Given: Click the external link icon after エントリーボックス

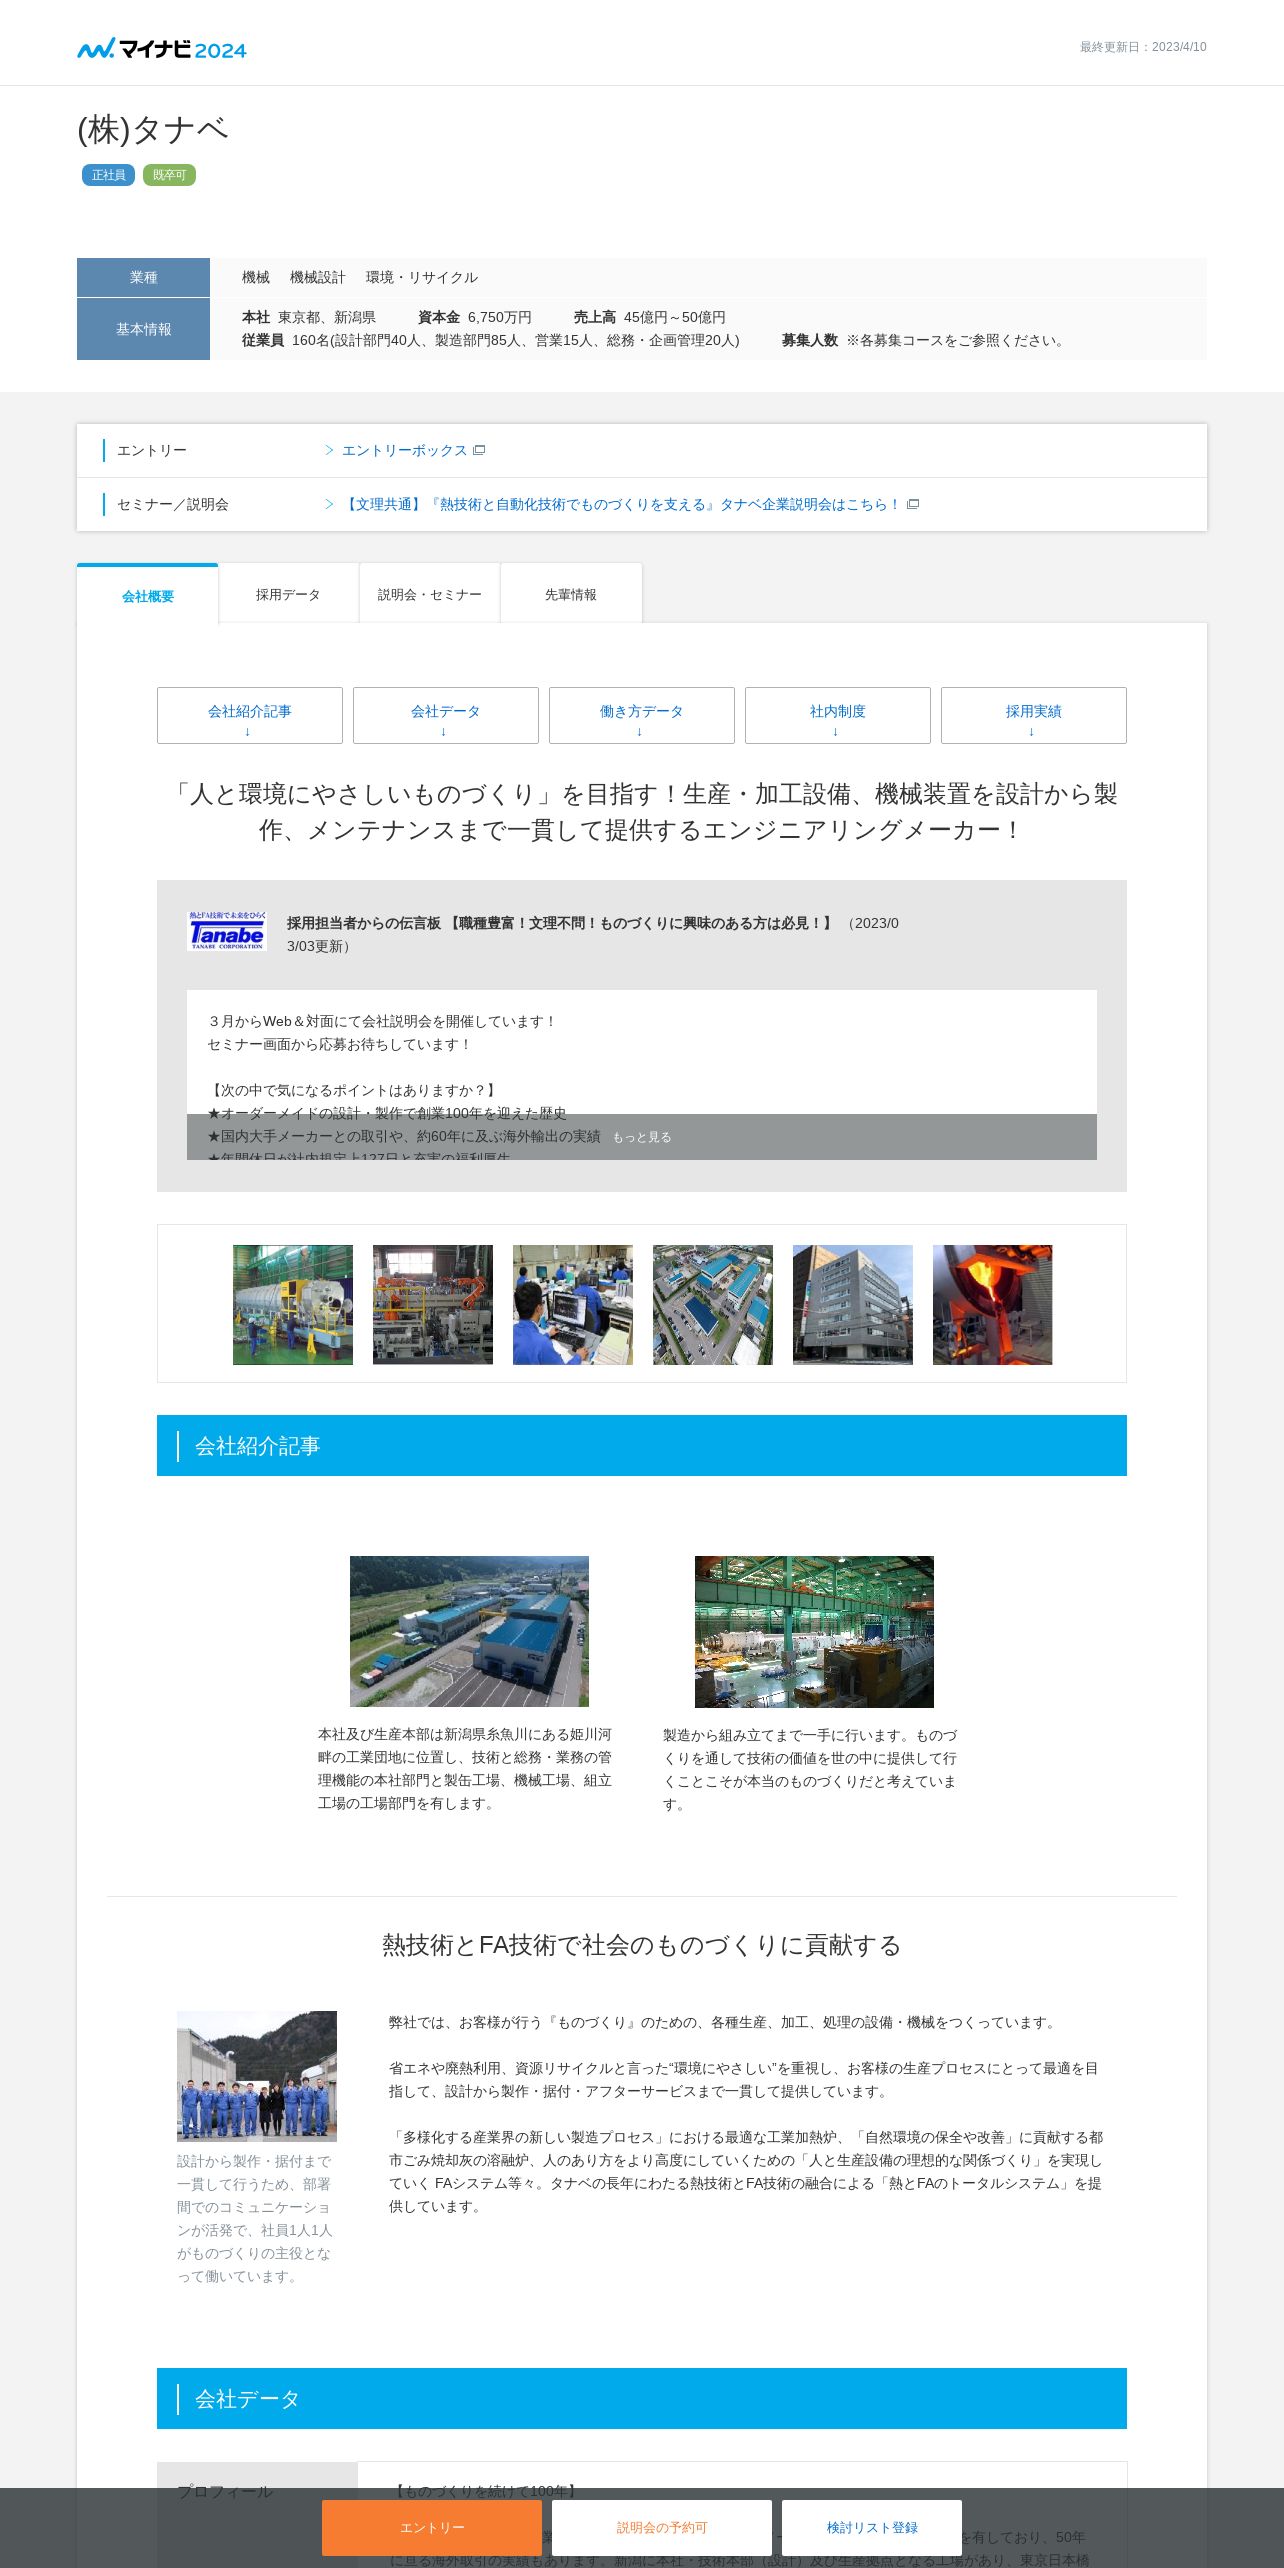Looking at the screenshot, I should tap(479, 450).
